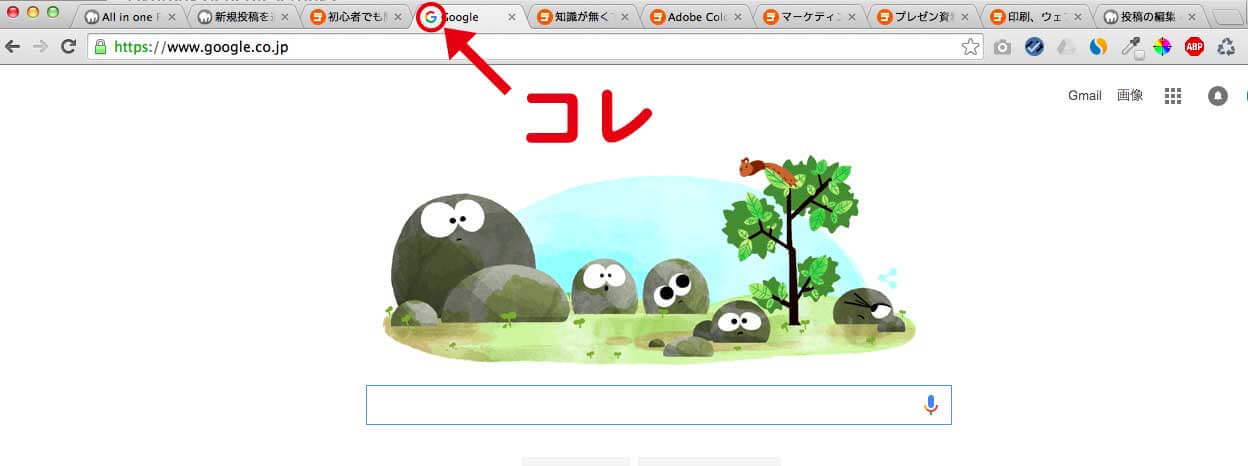The width and height of the screenshot is (1248, 466).
Task: Focus the Google search box
Action: [x=658, y=405]
